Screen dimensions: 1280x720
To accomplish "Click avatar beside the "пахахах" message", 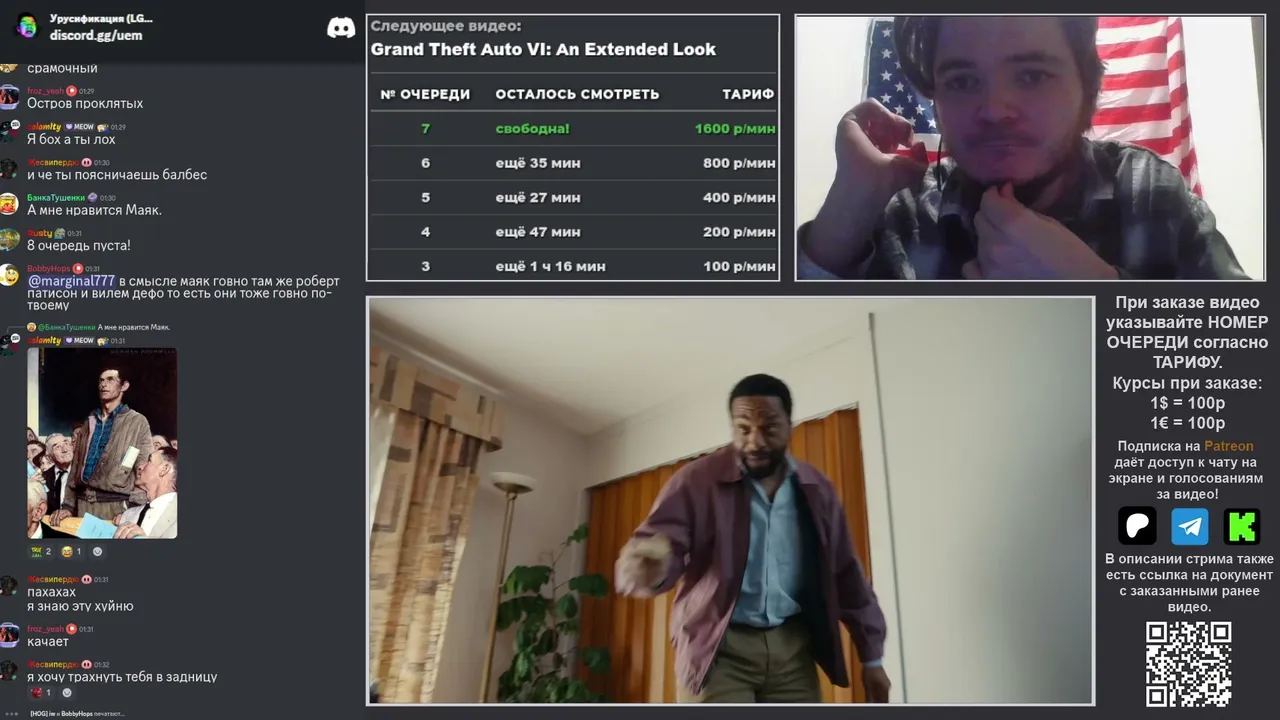I will 9,585.
